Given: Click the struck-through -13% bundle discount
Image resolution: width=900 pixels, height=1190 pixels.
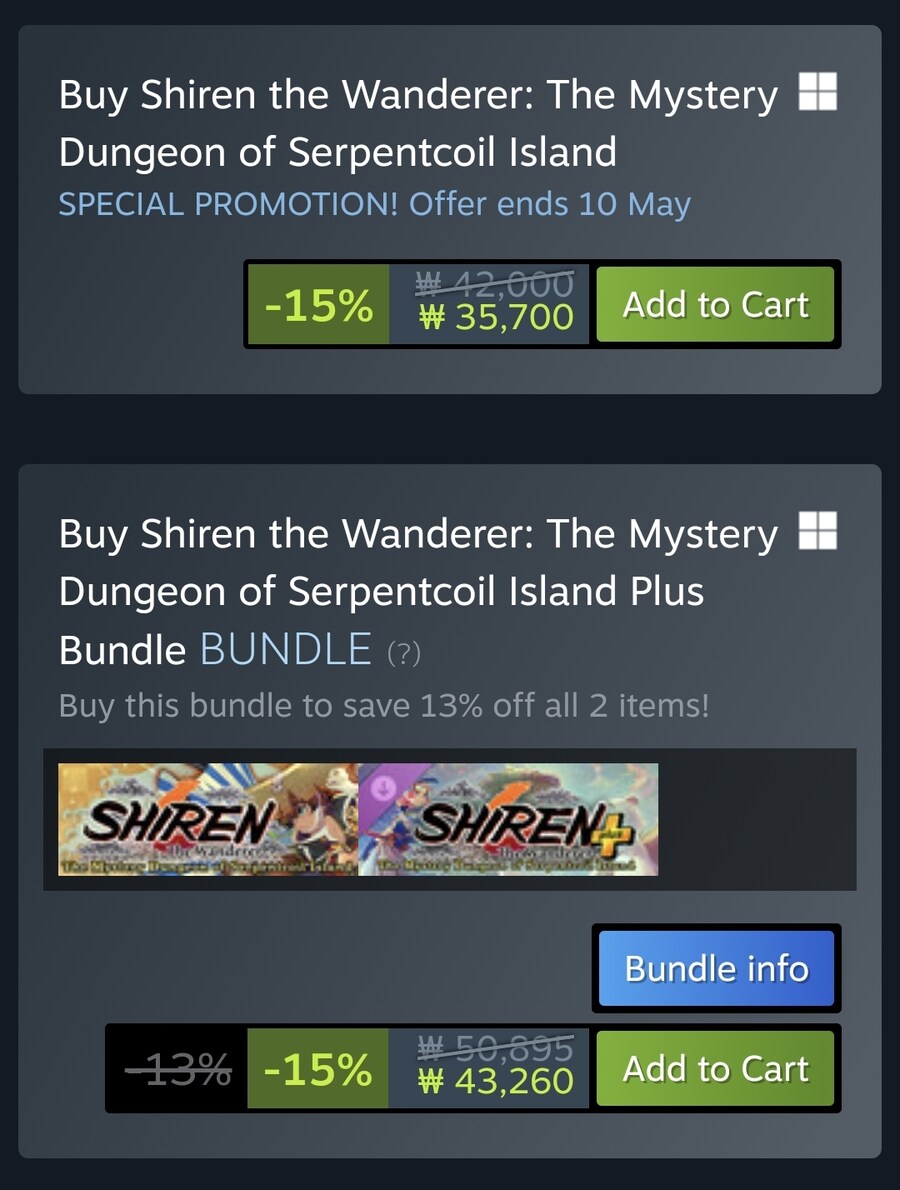Looking at the screenshot, I should pyautogui.click(x=178, y=1069).
